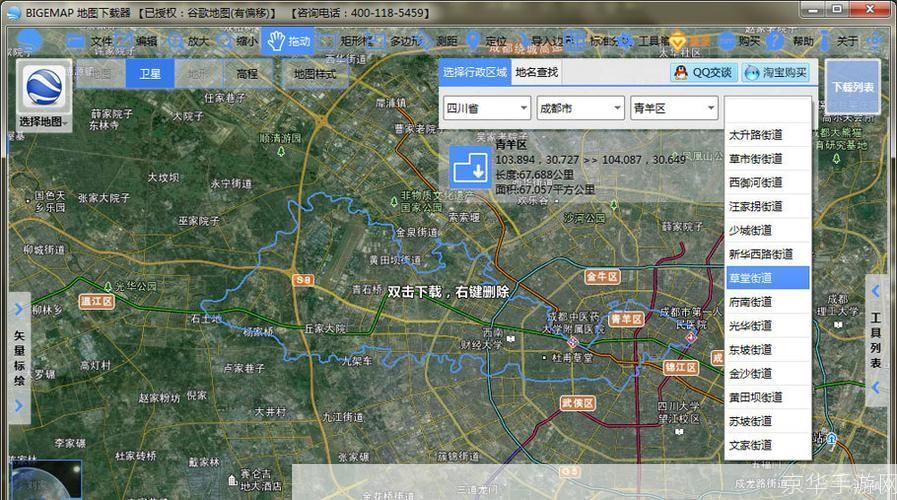Click upper arrow on 工具列表 panel
The height and width of the screenshot is (500, 897).
click(876, 291)
